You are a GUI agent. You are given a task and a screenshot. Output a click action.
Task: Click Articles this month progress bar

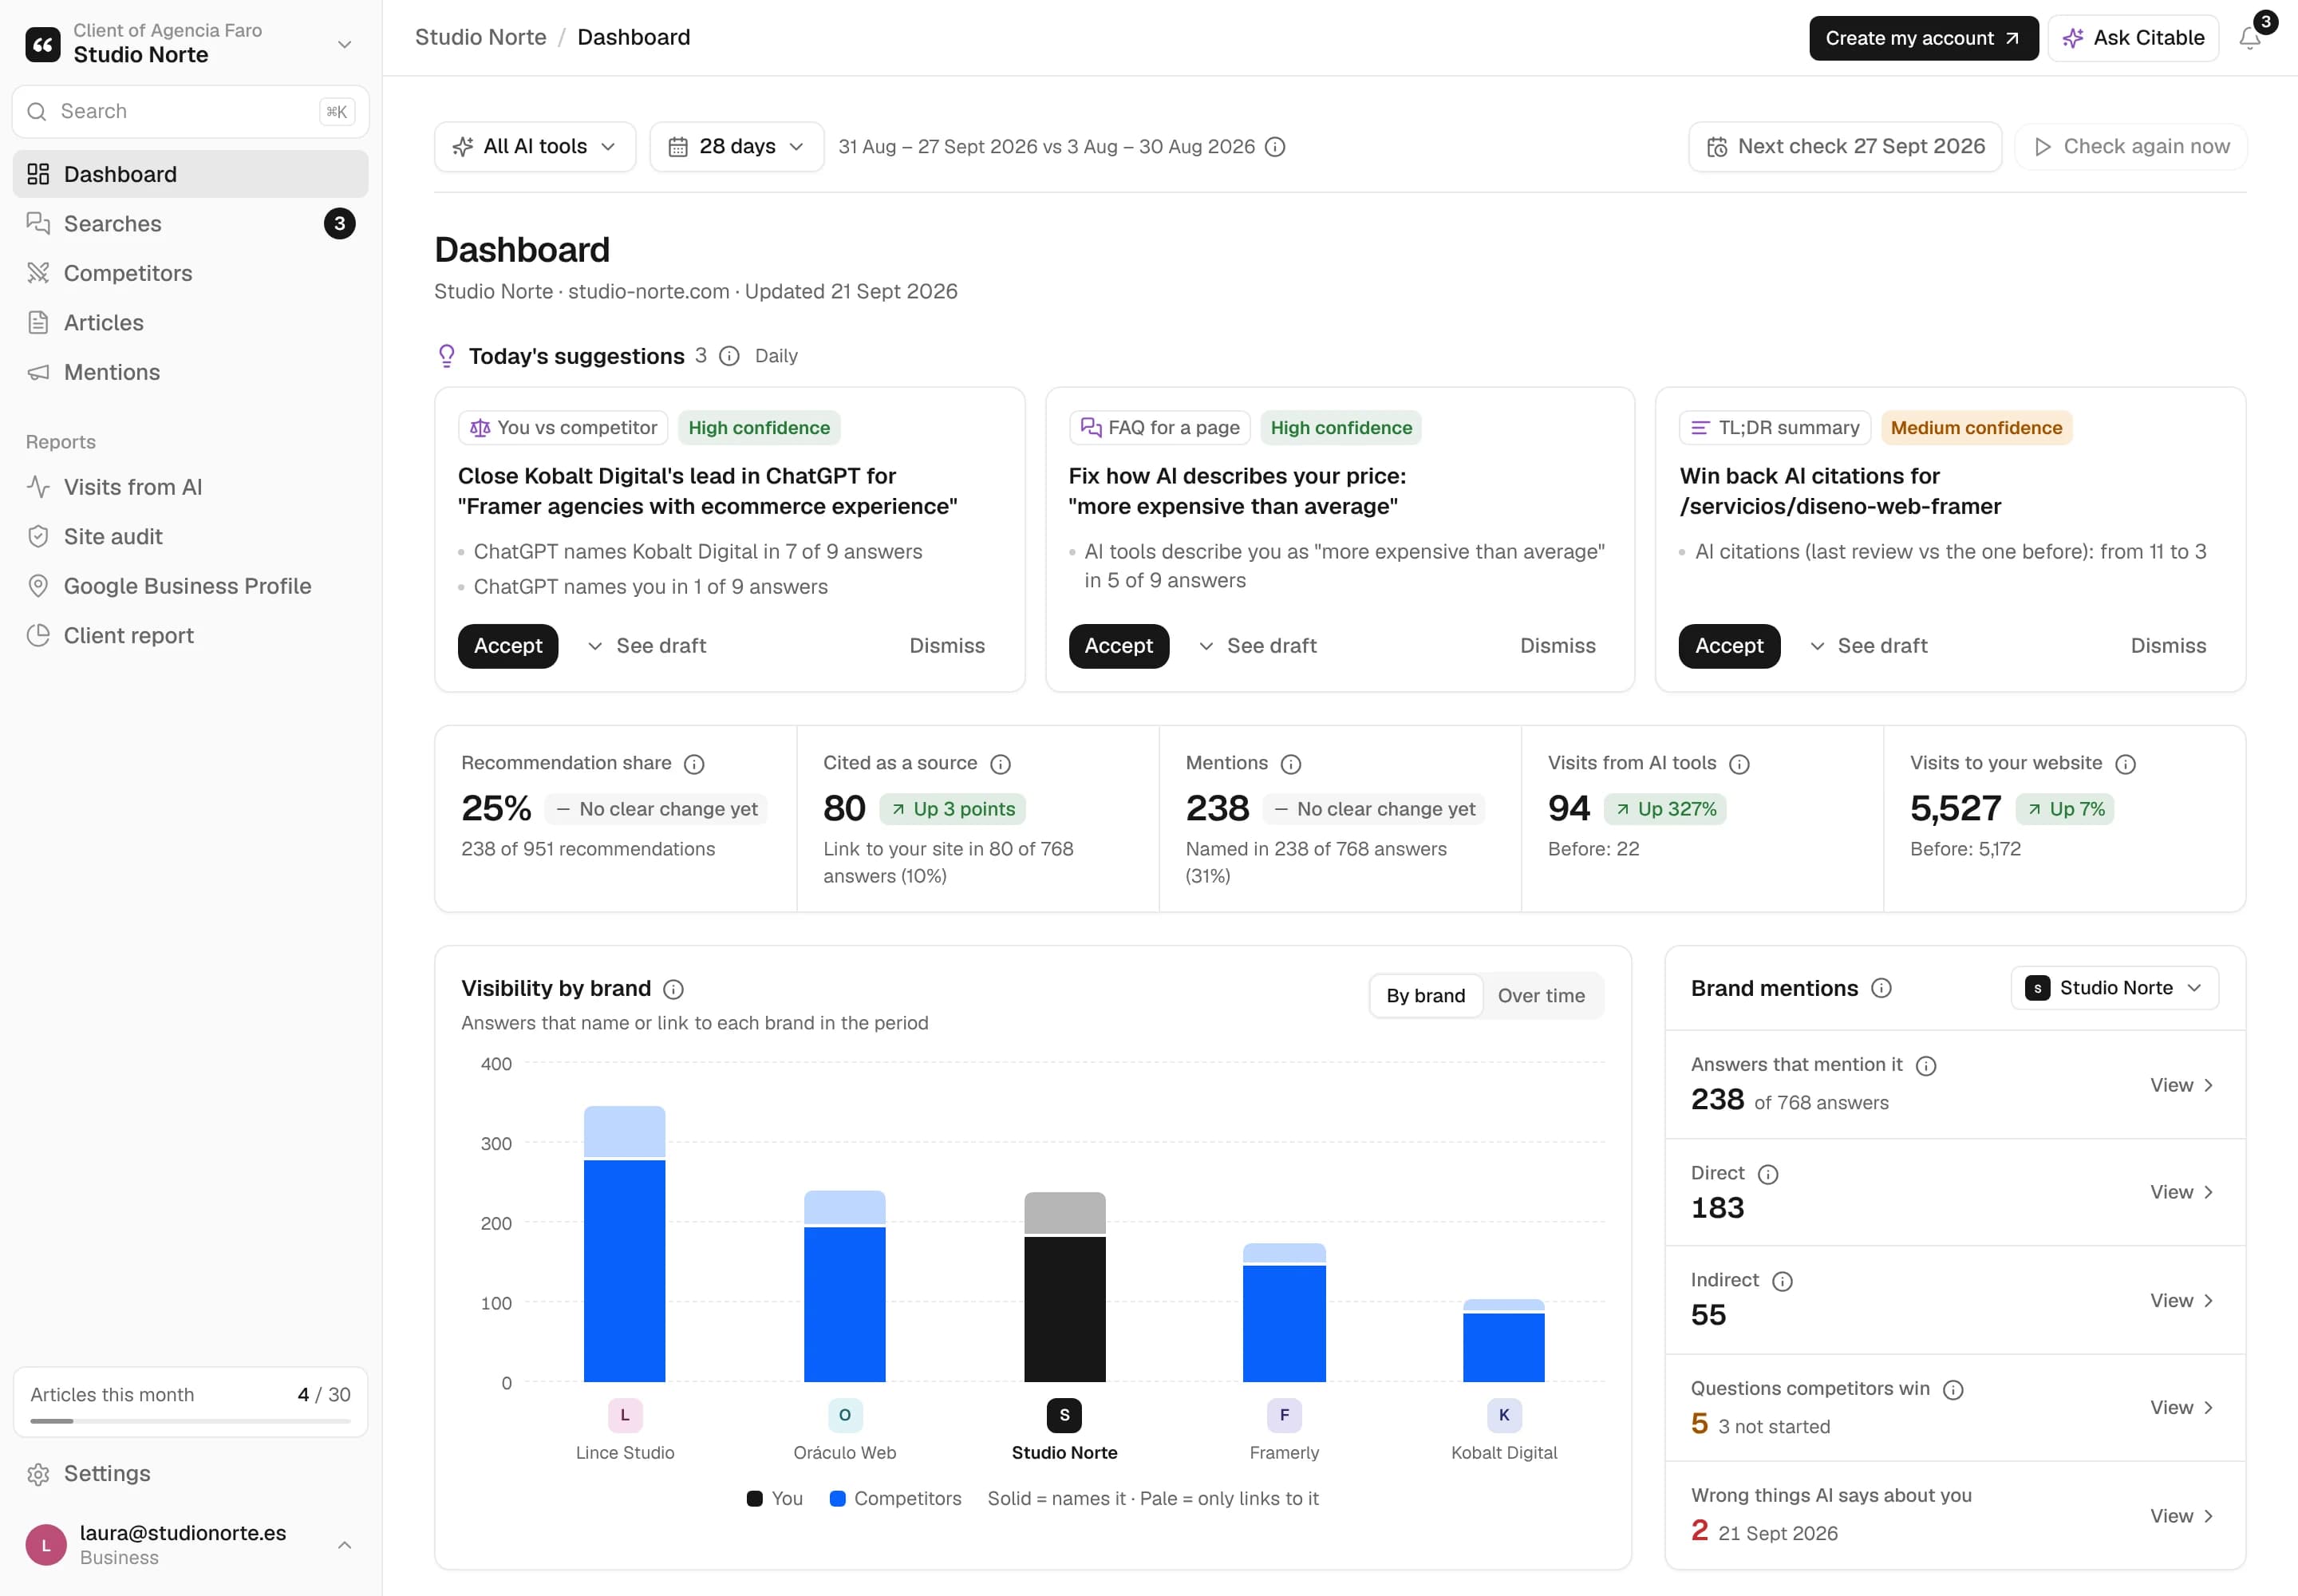[x=190, y=1421]
